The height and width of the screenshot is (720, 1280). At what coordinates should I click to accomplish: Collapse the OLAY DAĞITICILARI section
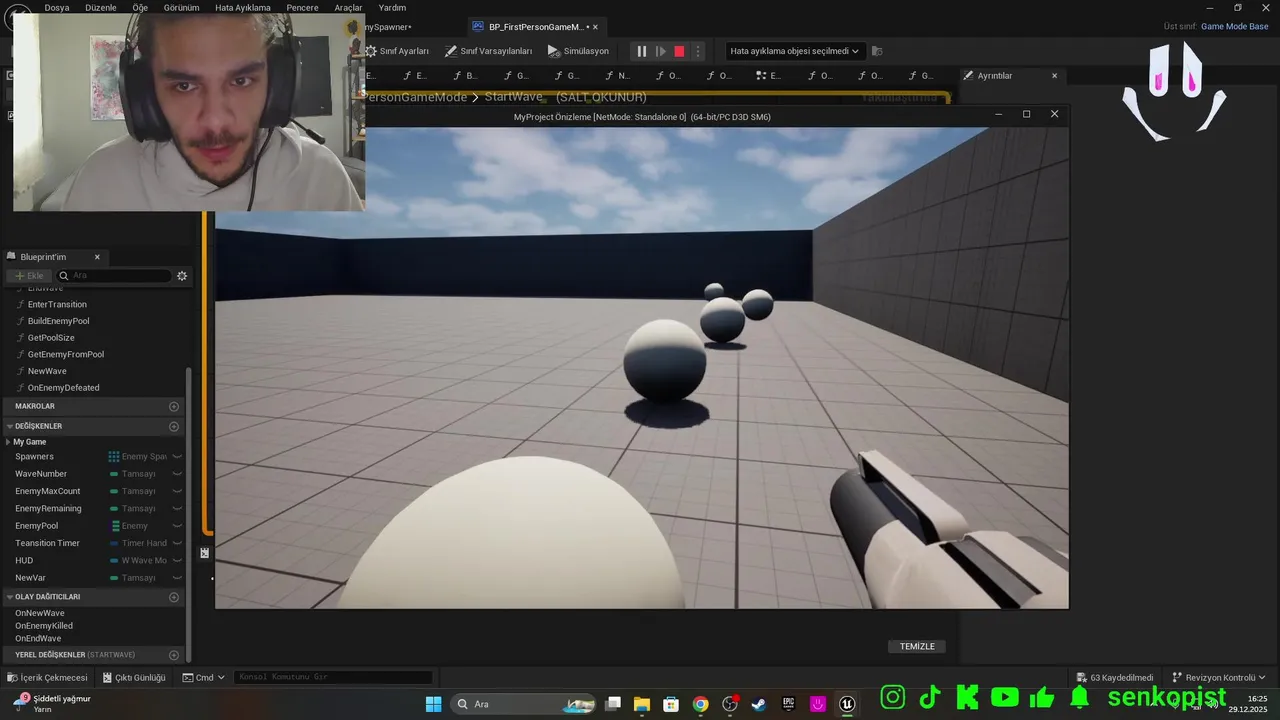(x=10, y=597)
